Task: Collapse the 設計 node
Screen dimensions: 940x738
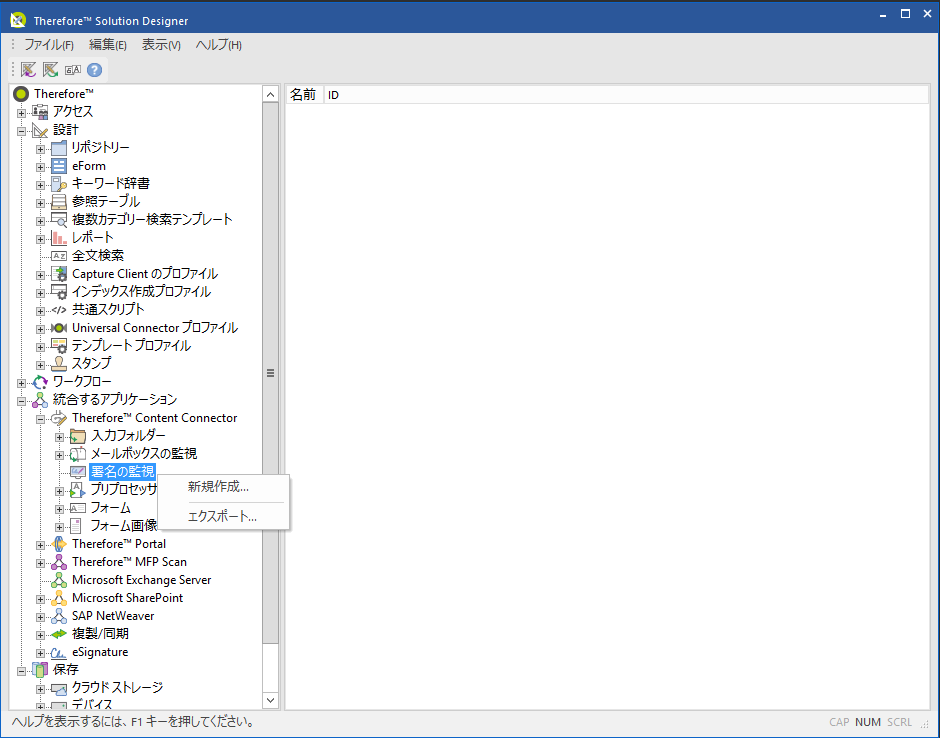Action: 22,130
